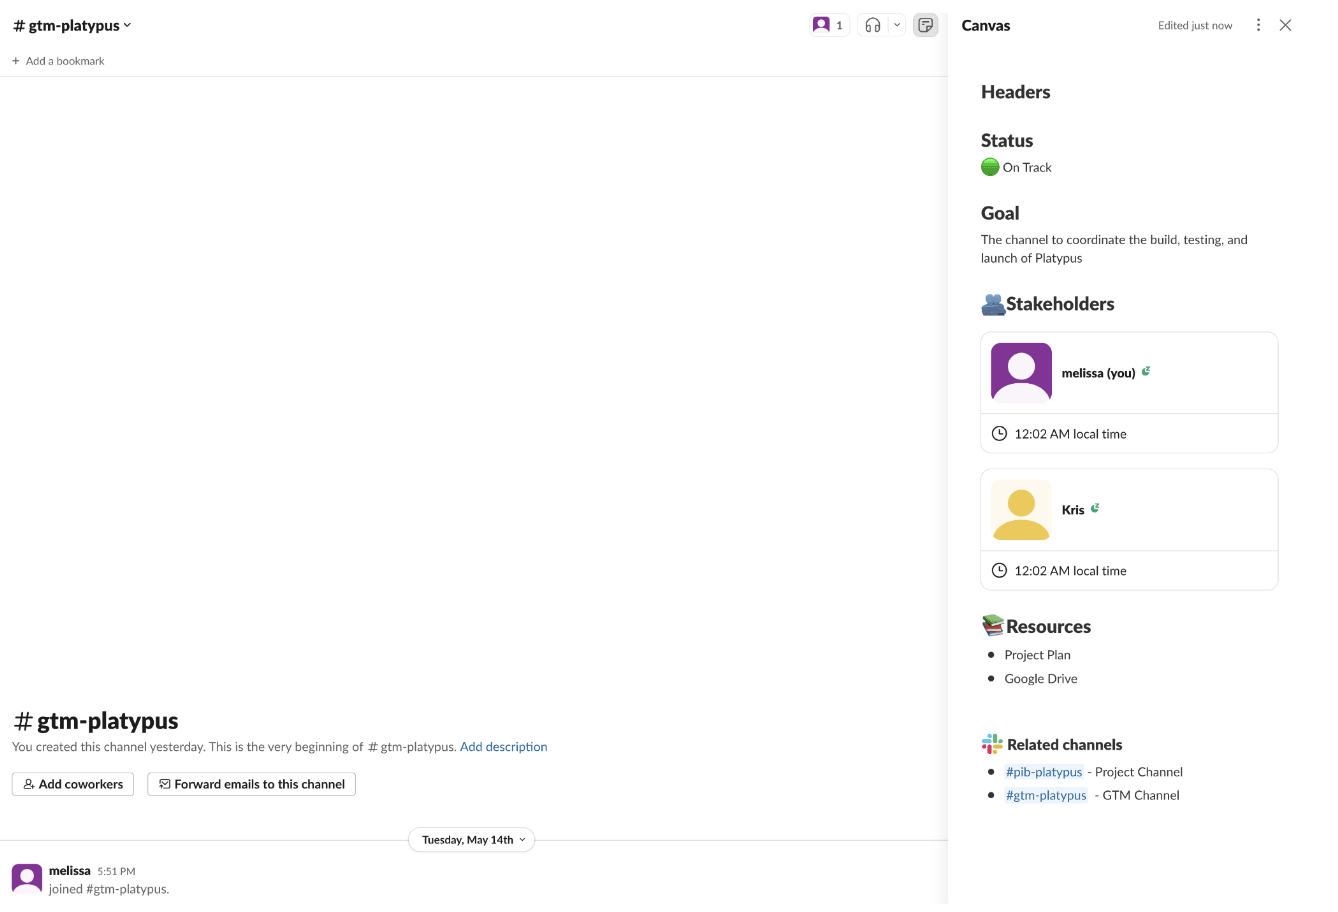Click the clock icon next to Kris's local time

click(998, 570)
